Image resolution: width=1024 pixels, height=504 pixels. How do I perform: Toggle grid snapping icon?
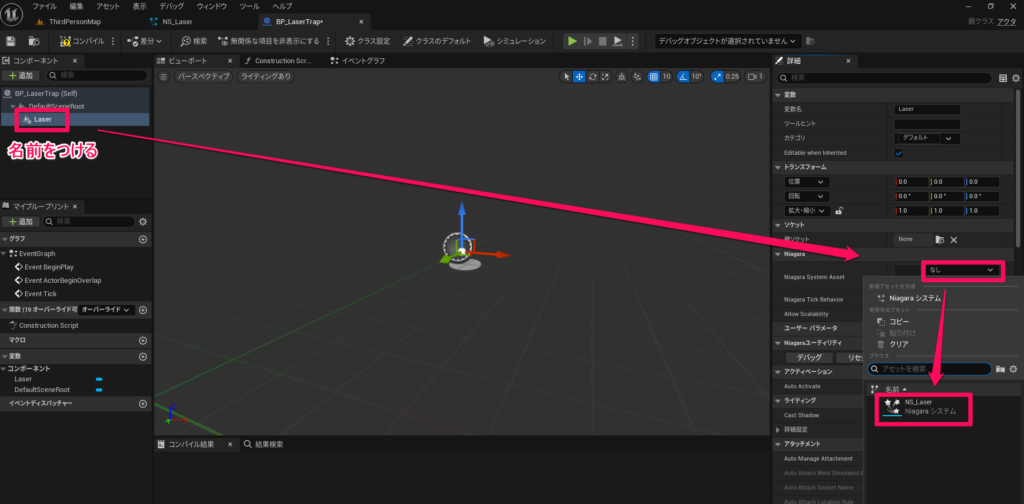click(x=653, y=76)
